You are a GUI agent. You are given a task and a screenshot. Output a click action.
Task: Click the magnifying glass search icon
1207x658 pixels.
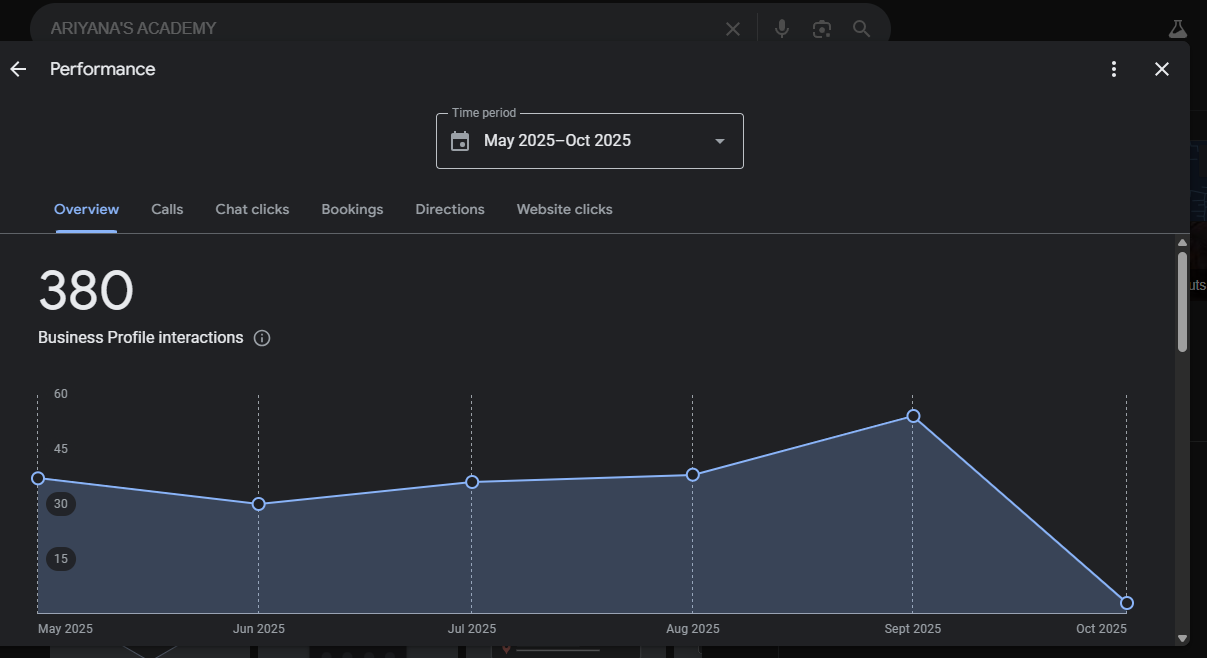click(861, 29)
